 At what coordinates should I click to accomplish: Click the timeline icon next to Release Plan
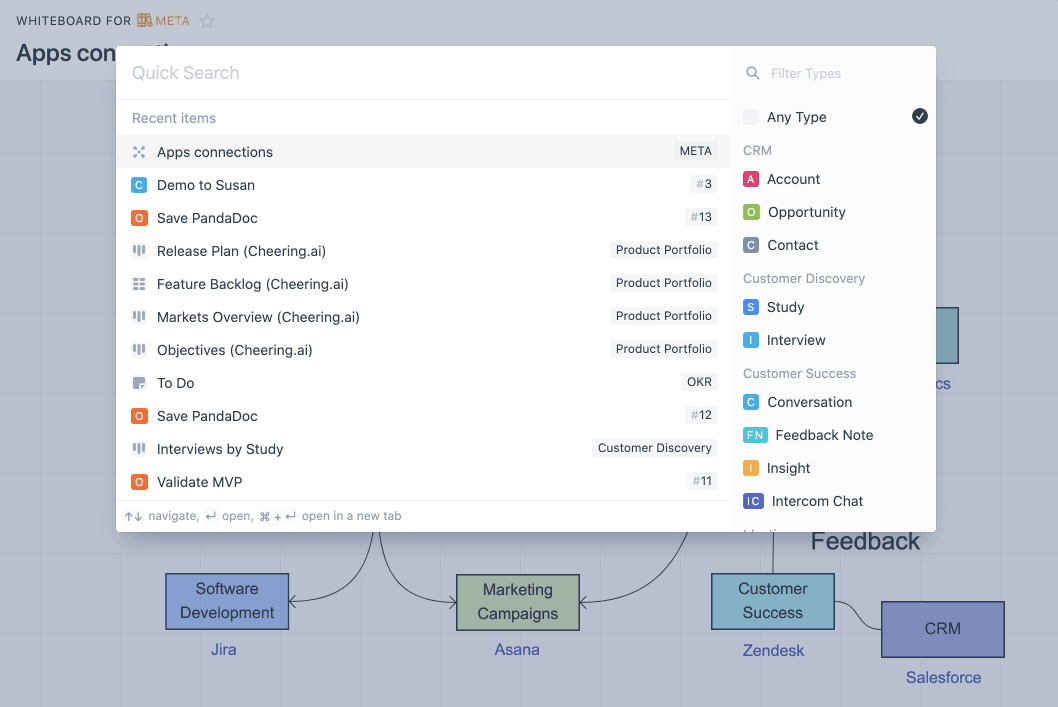pyautogui.click(x=139, y=250)
